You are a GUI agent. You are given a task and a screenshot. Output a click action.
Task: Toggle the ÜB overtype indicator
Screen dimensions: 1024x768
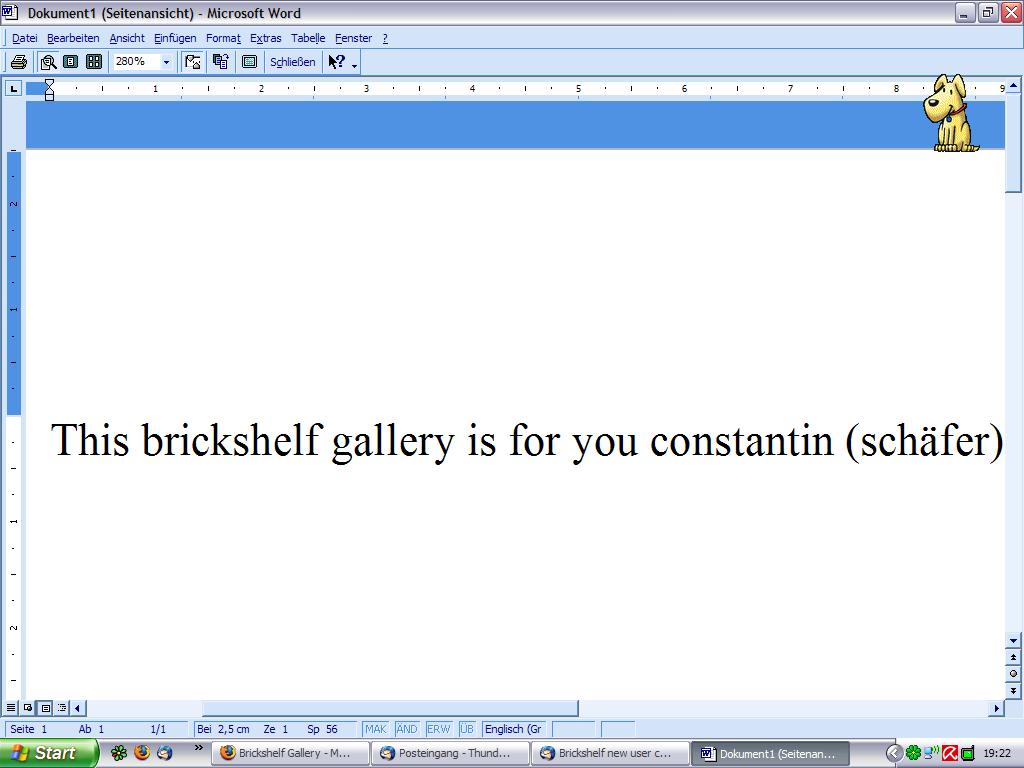[466, 729]
